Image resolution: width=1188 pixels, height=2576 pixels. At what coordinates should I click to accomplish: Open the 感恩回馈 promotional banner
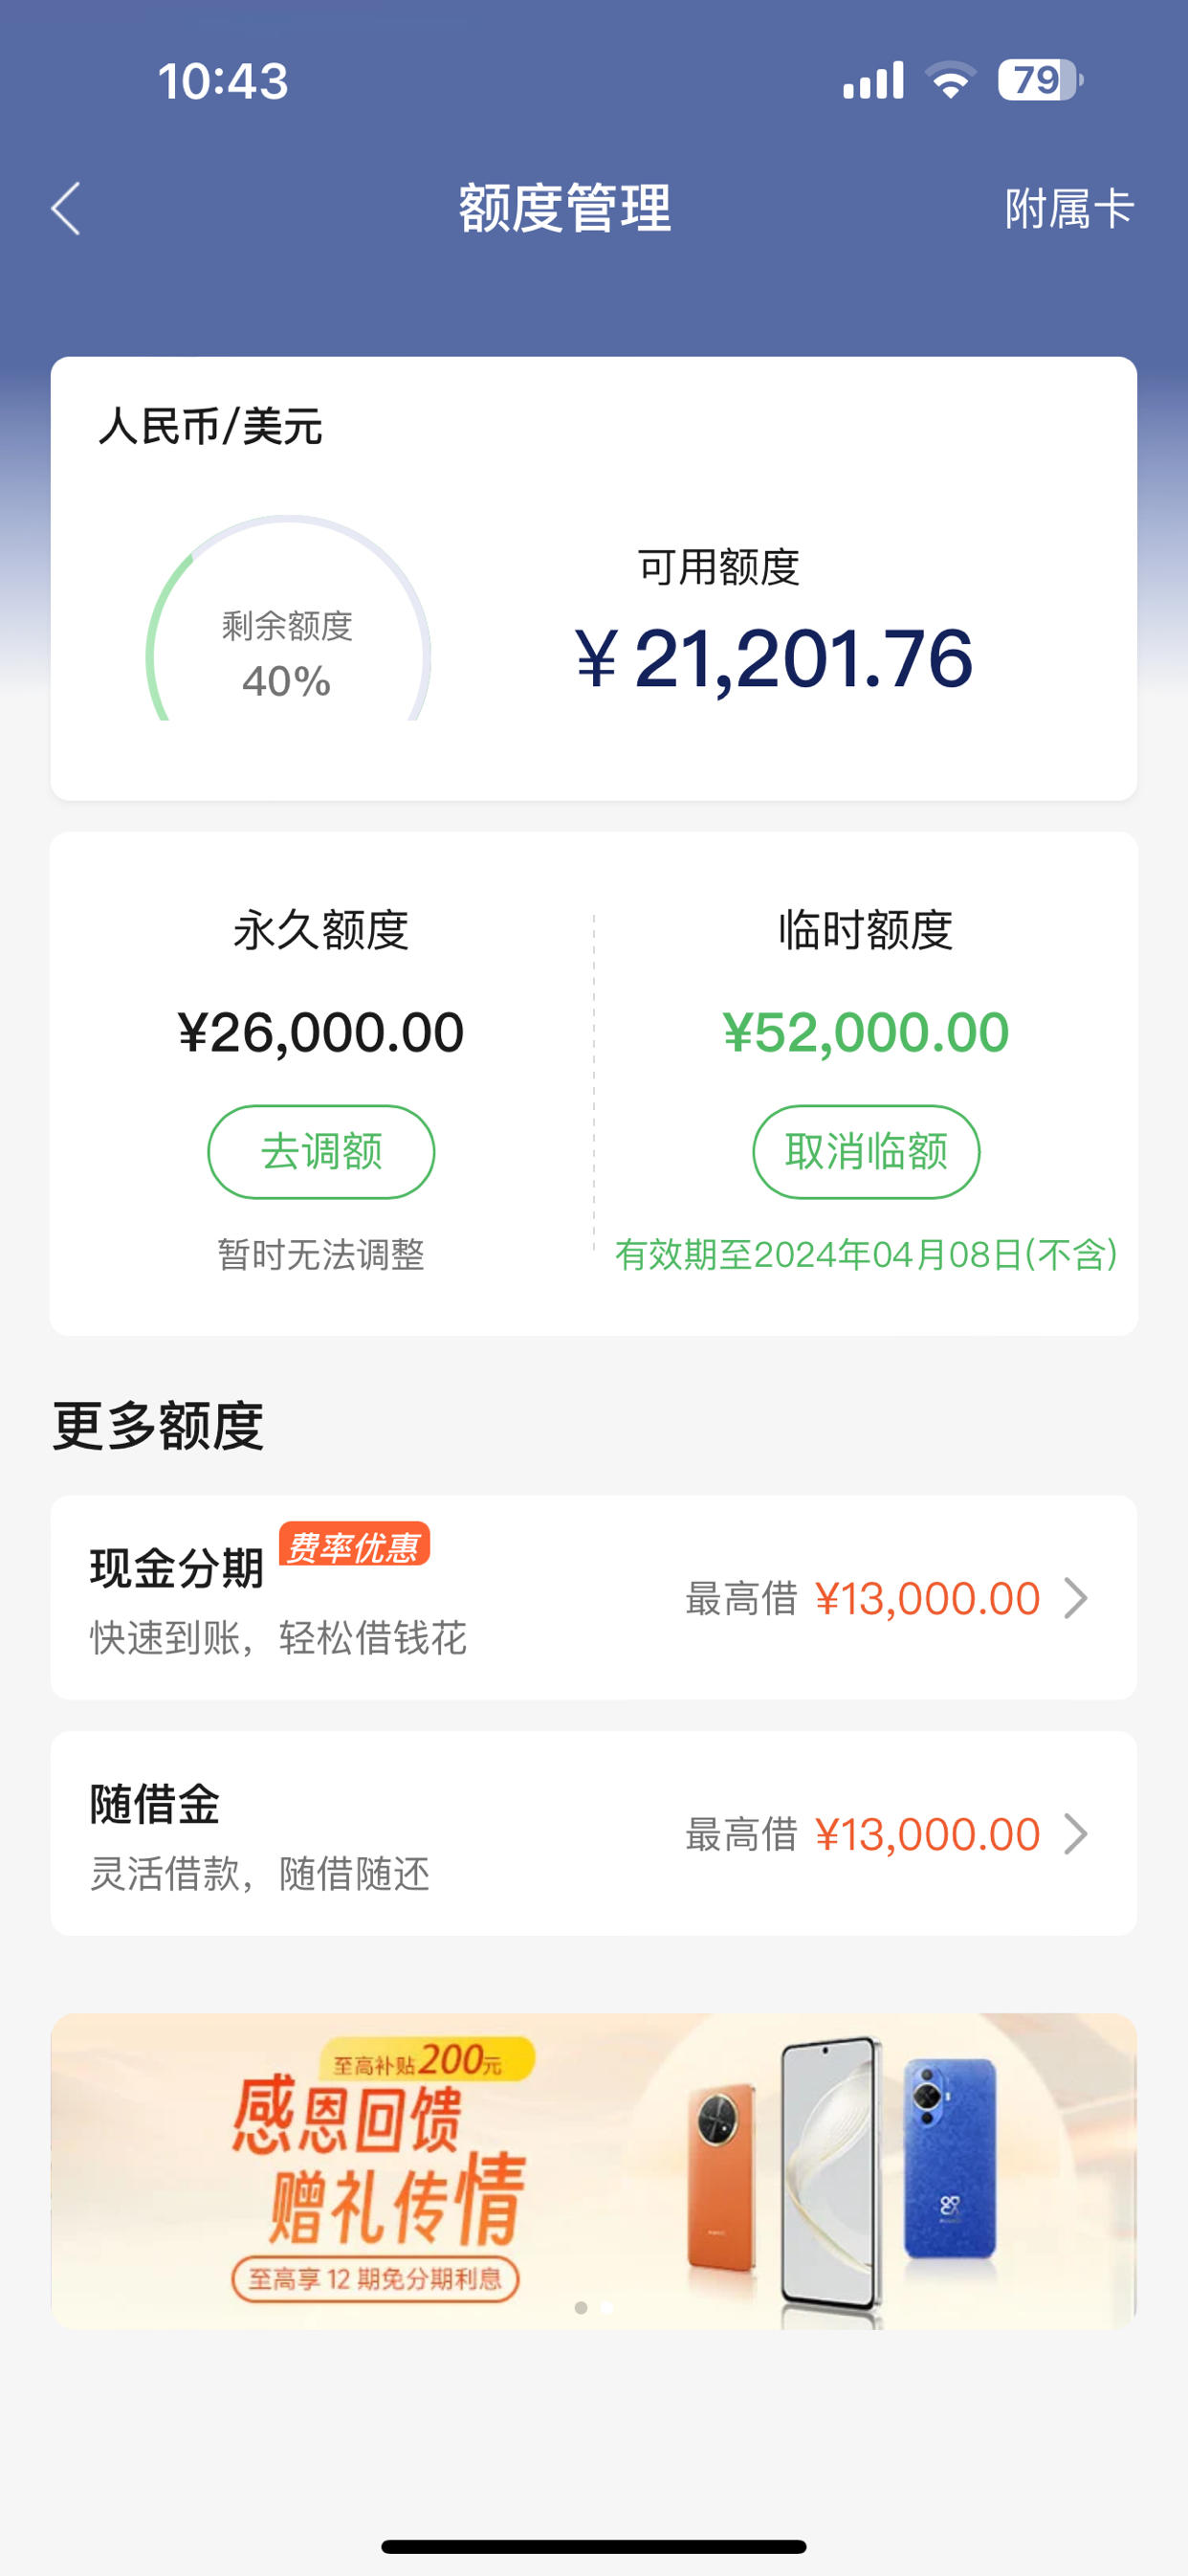coord(594,2171)
